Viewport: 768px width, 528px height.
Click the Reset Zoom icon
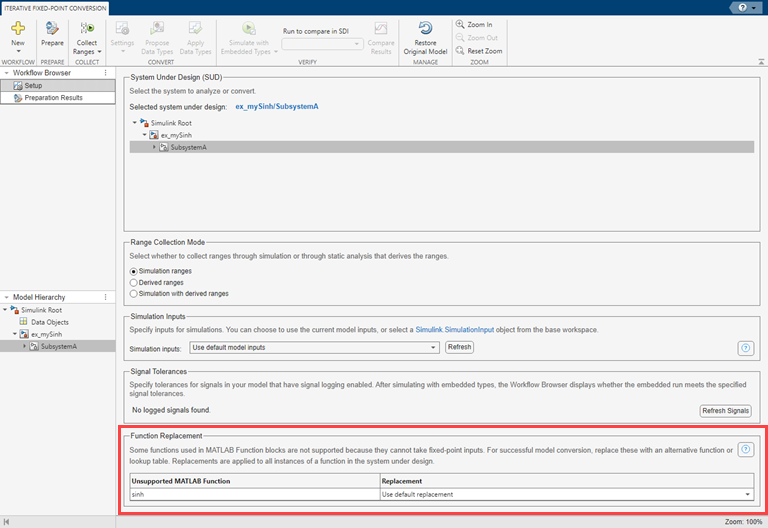pyautogui.click(x=460, y=50)
